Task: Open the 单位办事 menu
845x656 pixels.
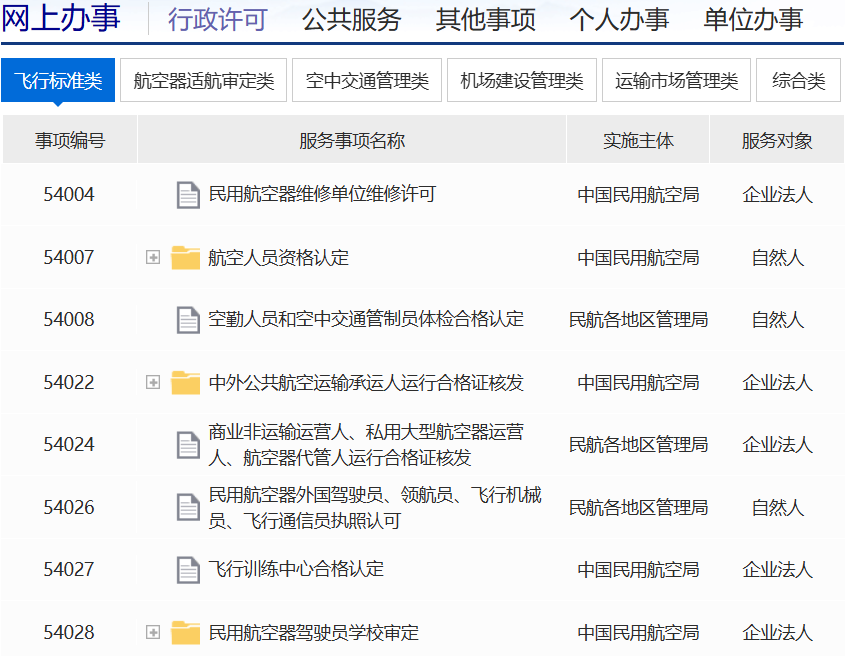Action: 753,19
